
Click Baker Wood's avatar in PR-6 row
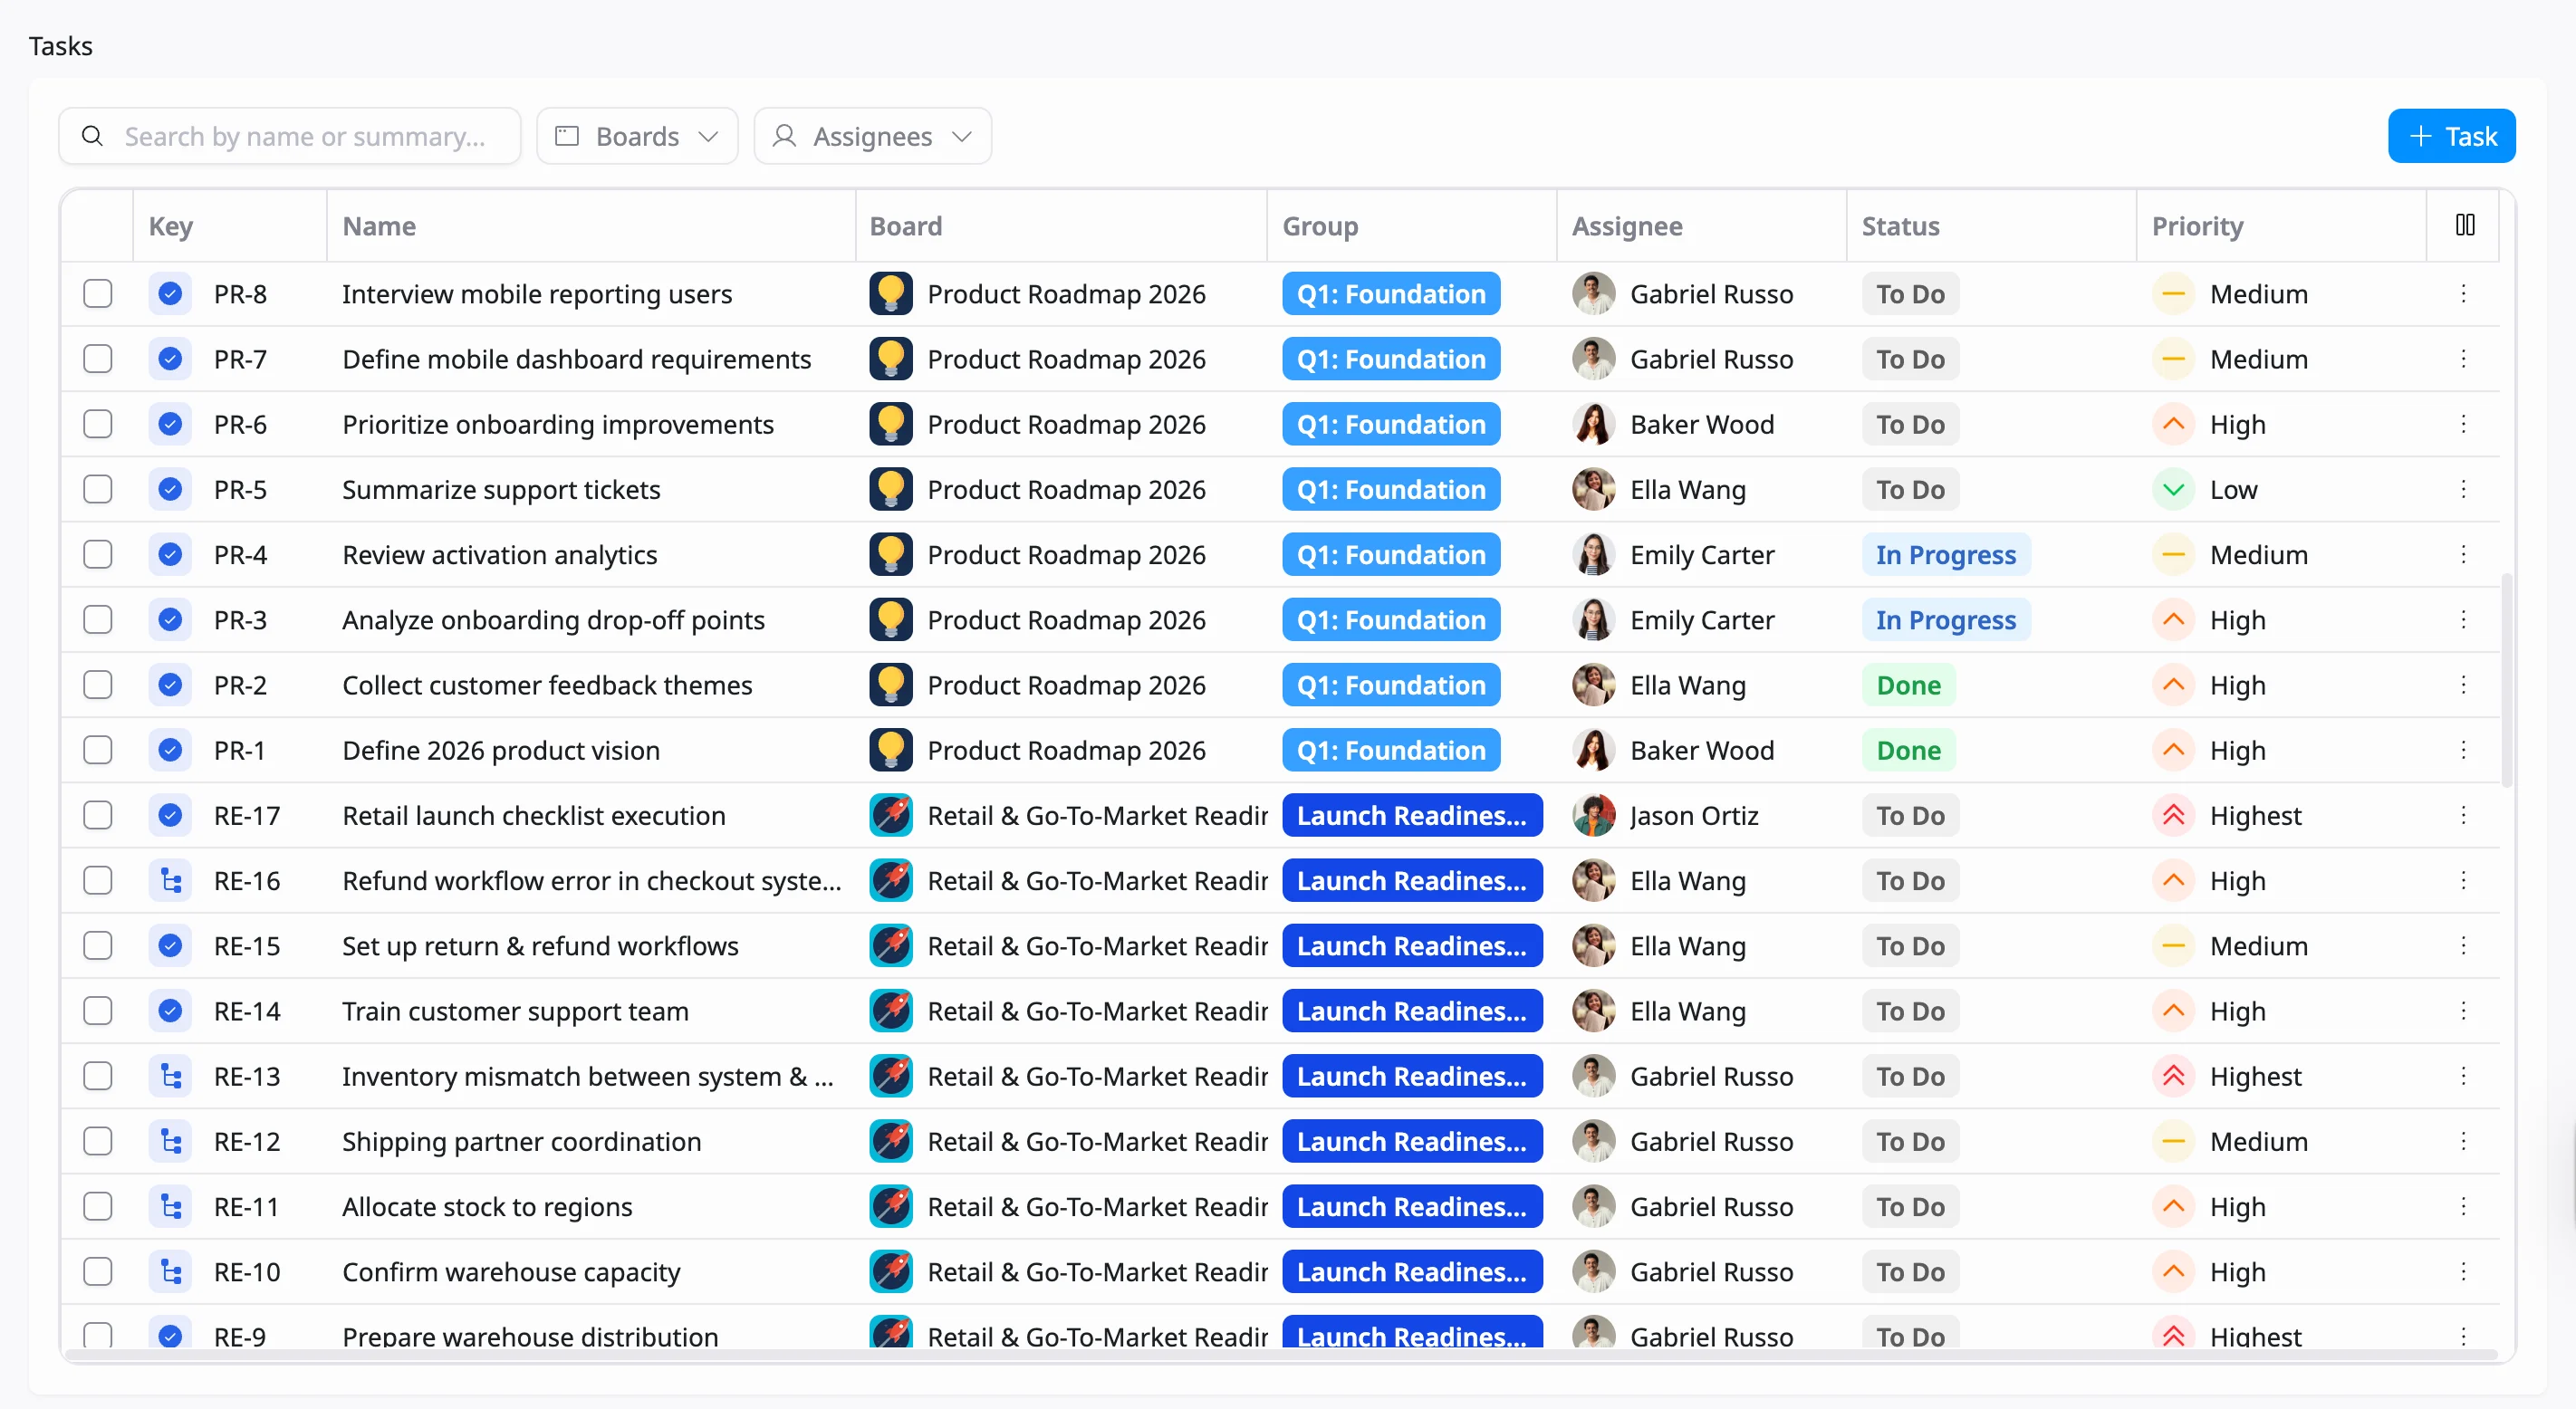pos(1593,424)
